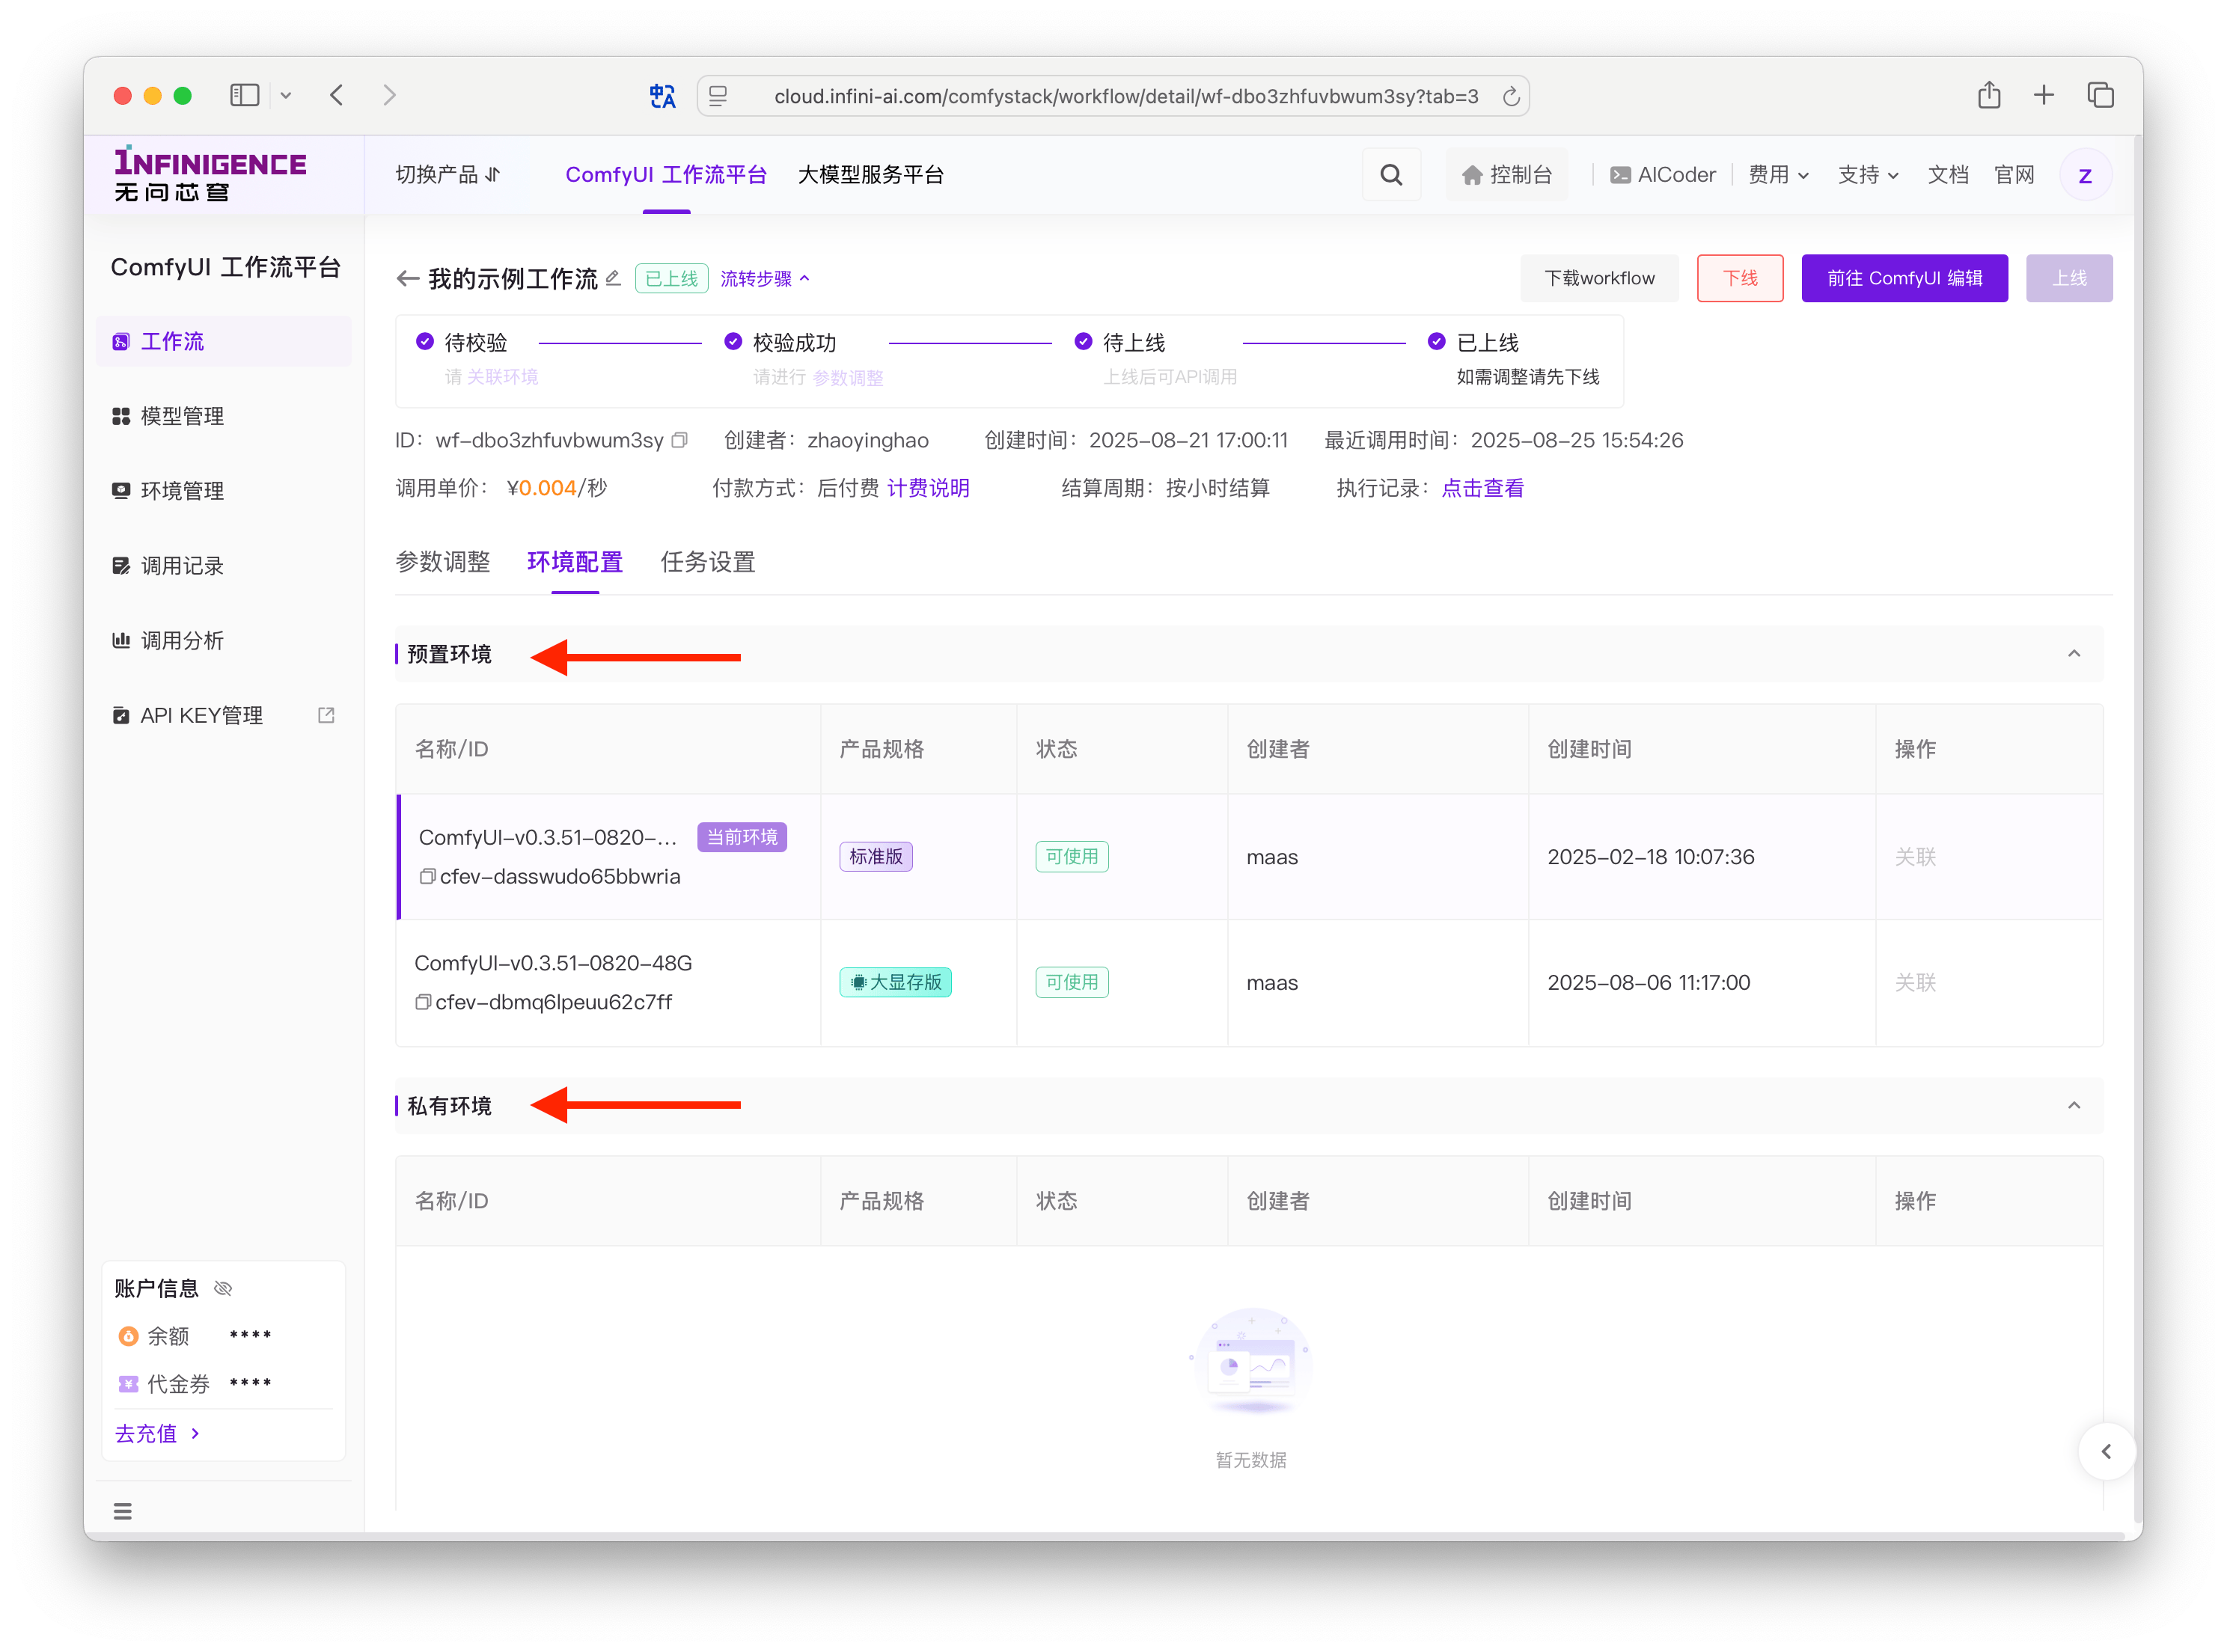Select 大模型服务平台 top tab
This screenshot has width=2227, height=1652.
(870, 175)
